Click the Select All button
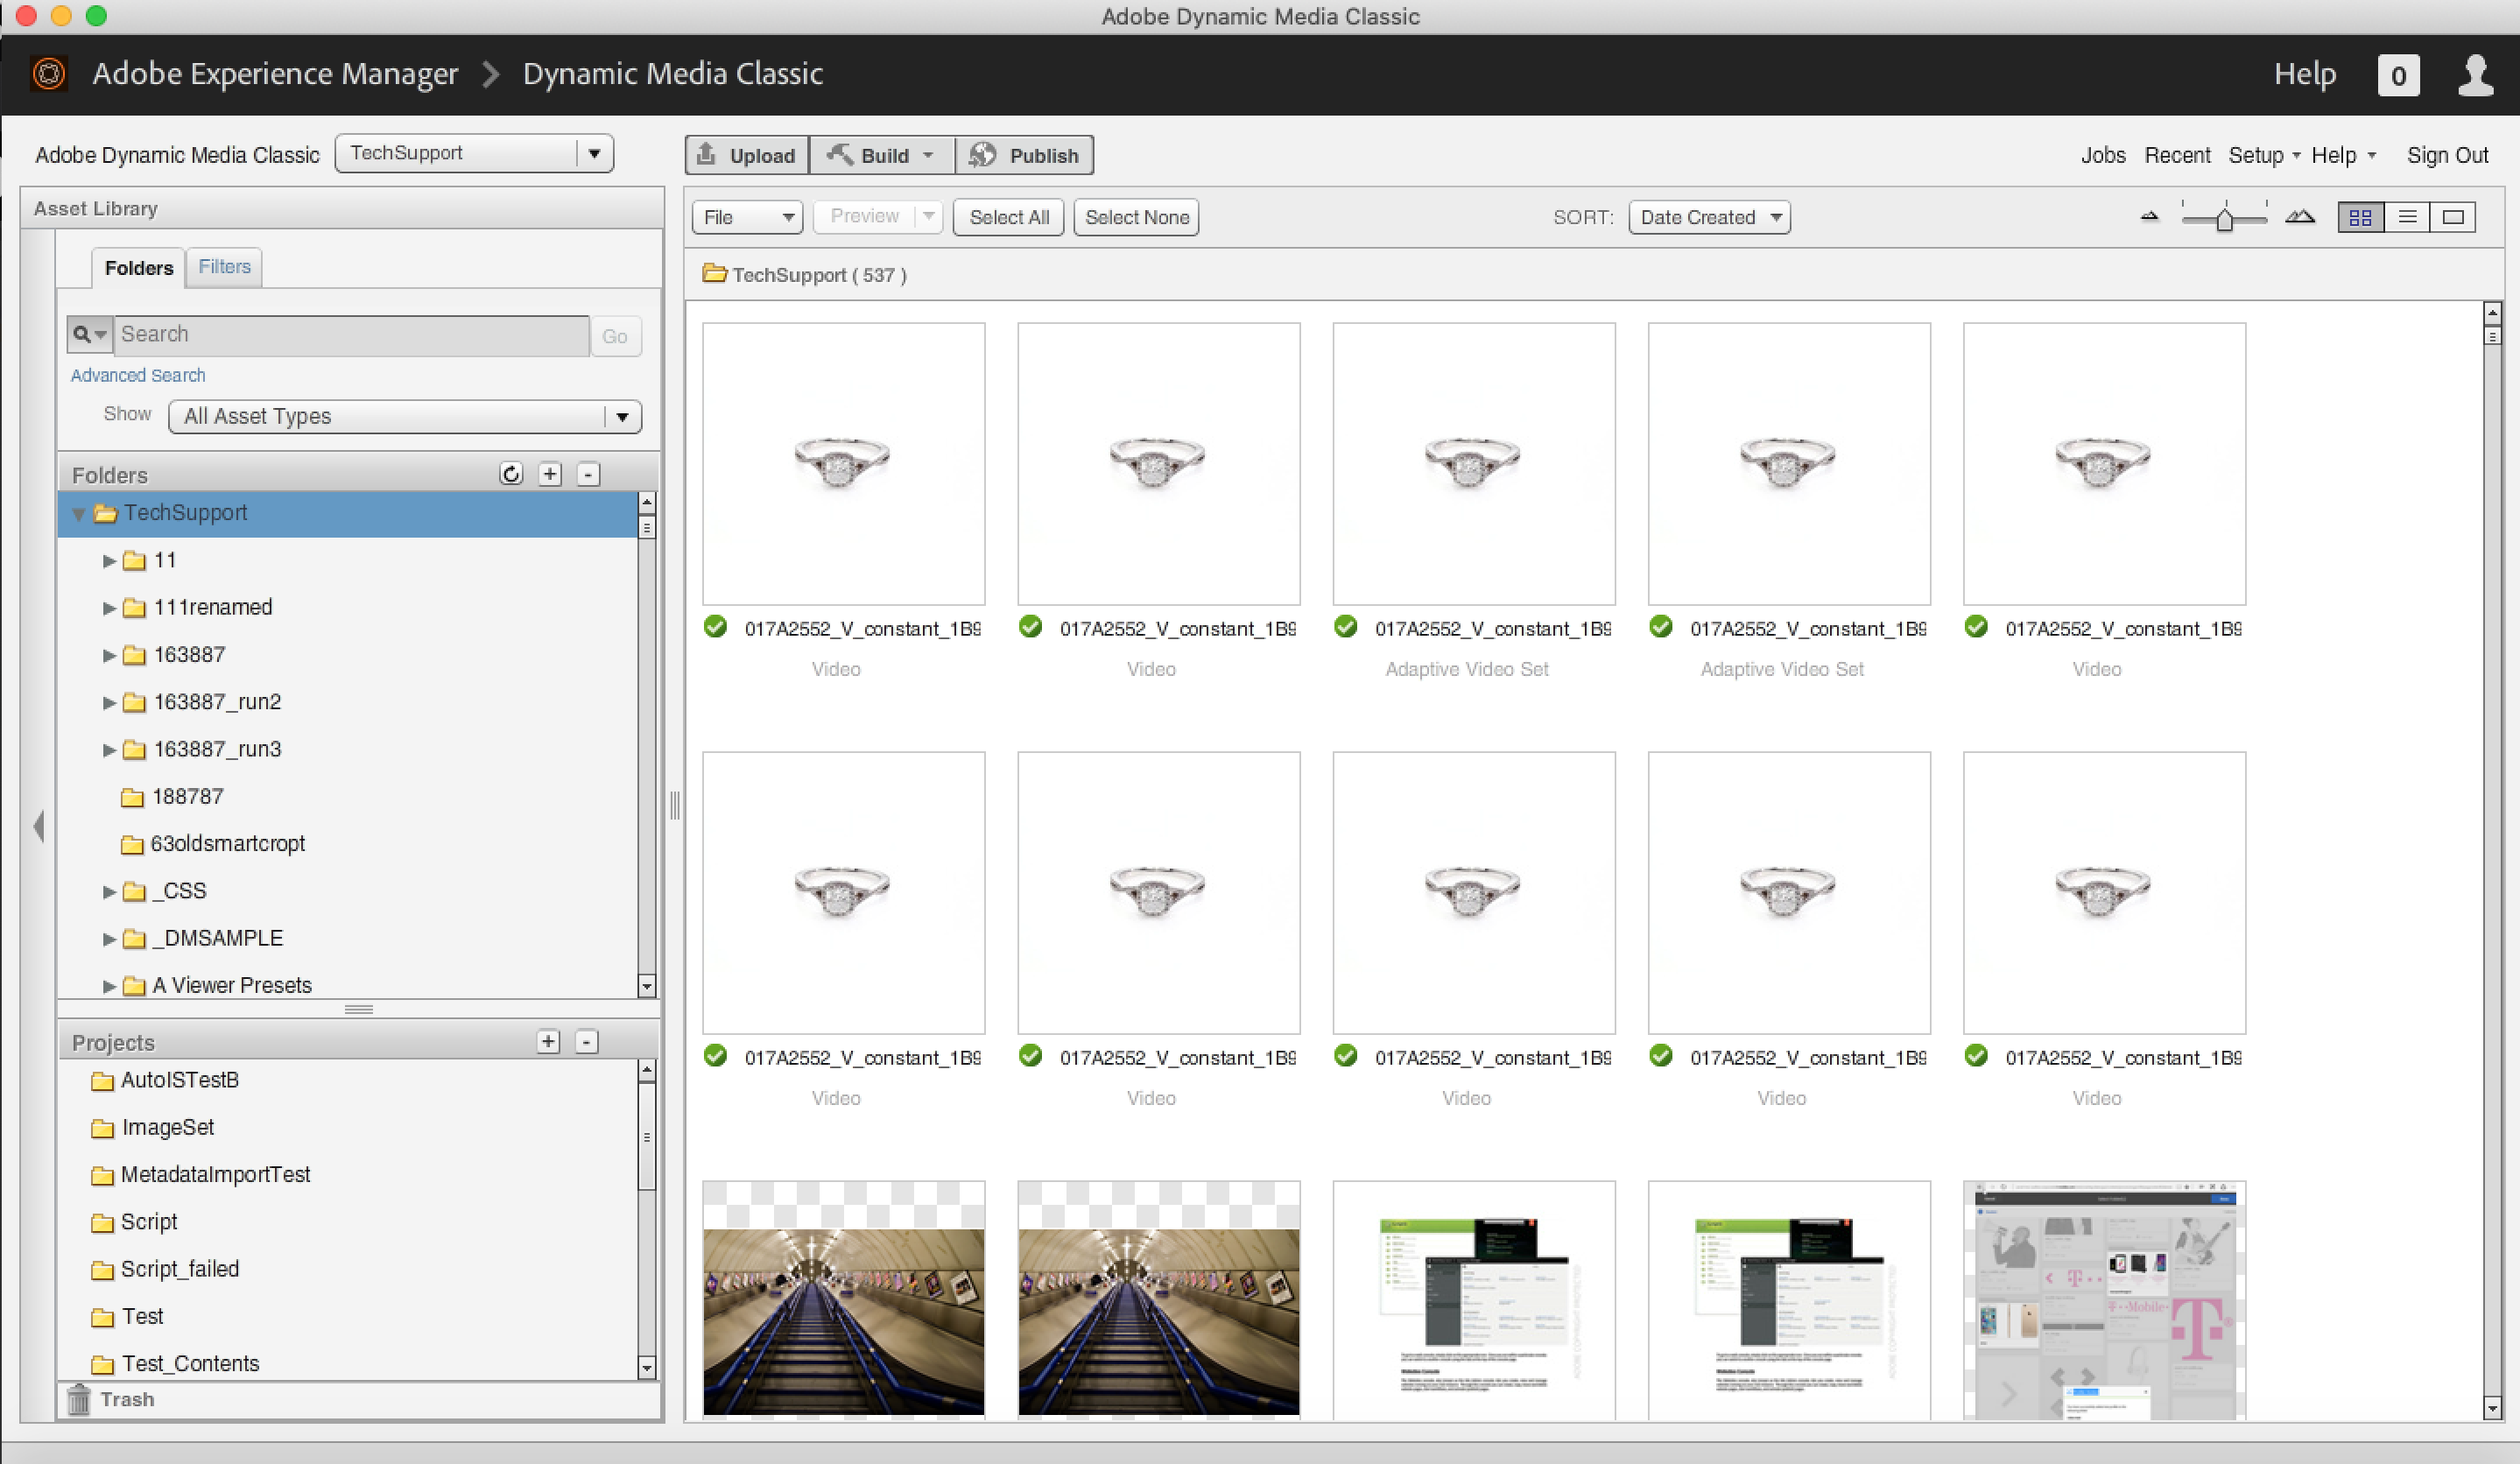This screenshot has height=1464, width=2520. 1008,217
